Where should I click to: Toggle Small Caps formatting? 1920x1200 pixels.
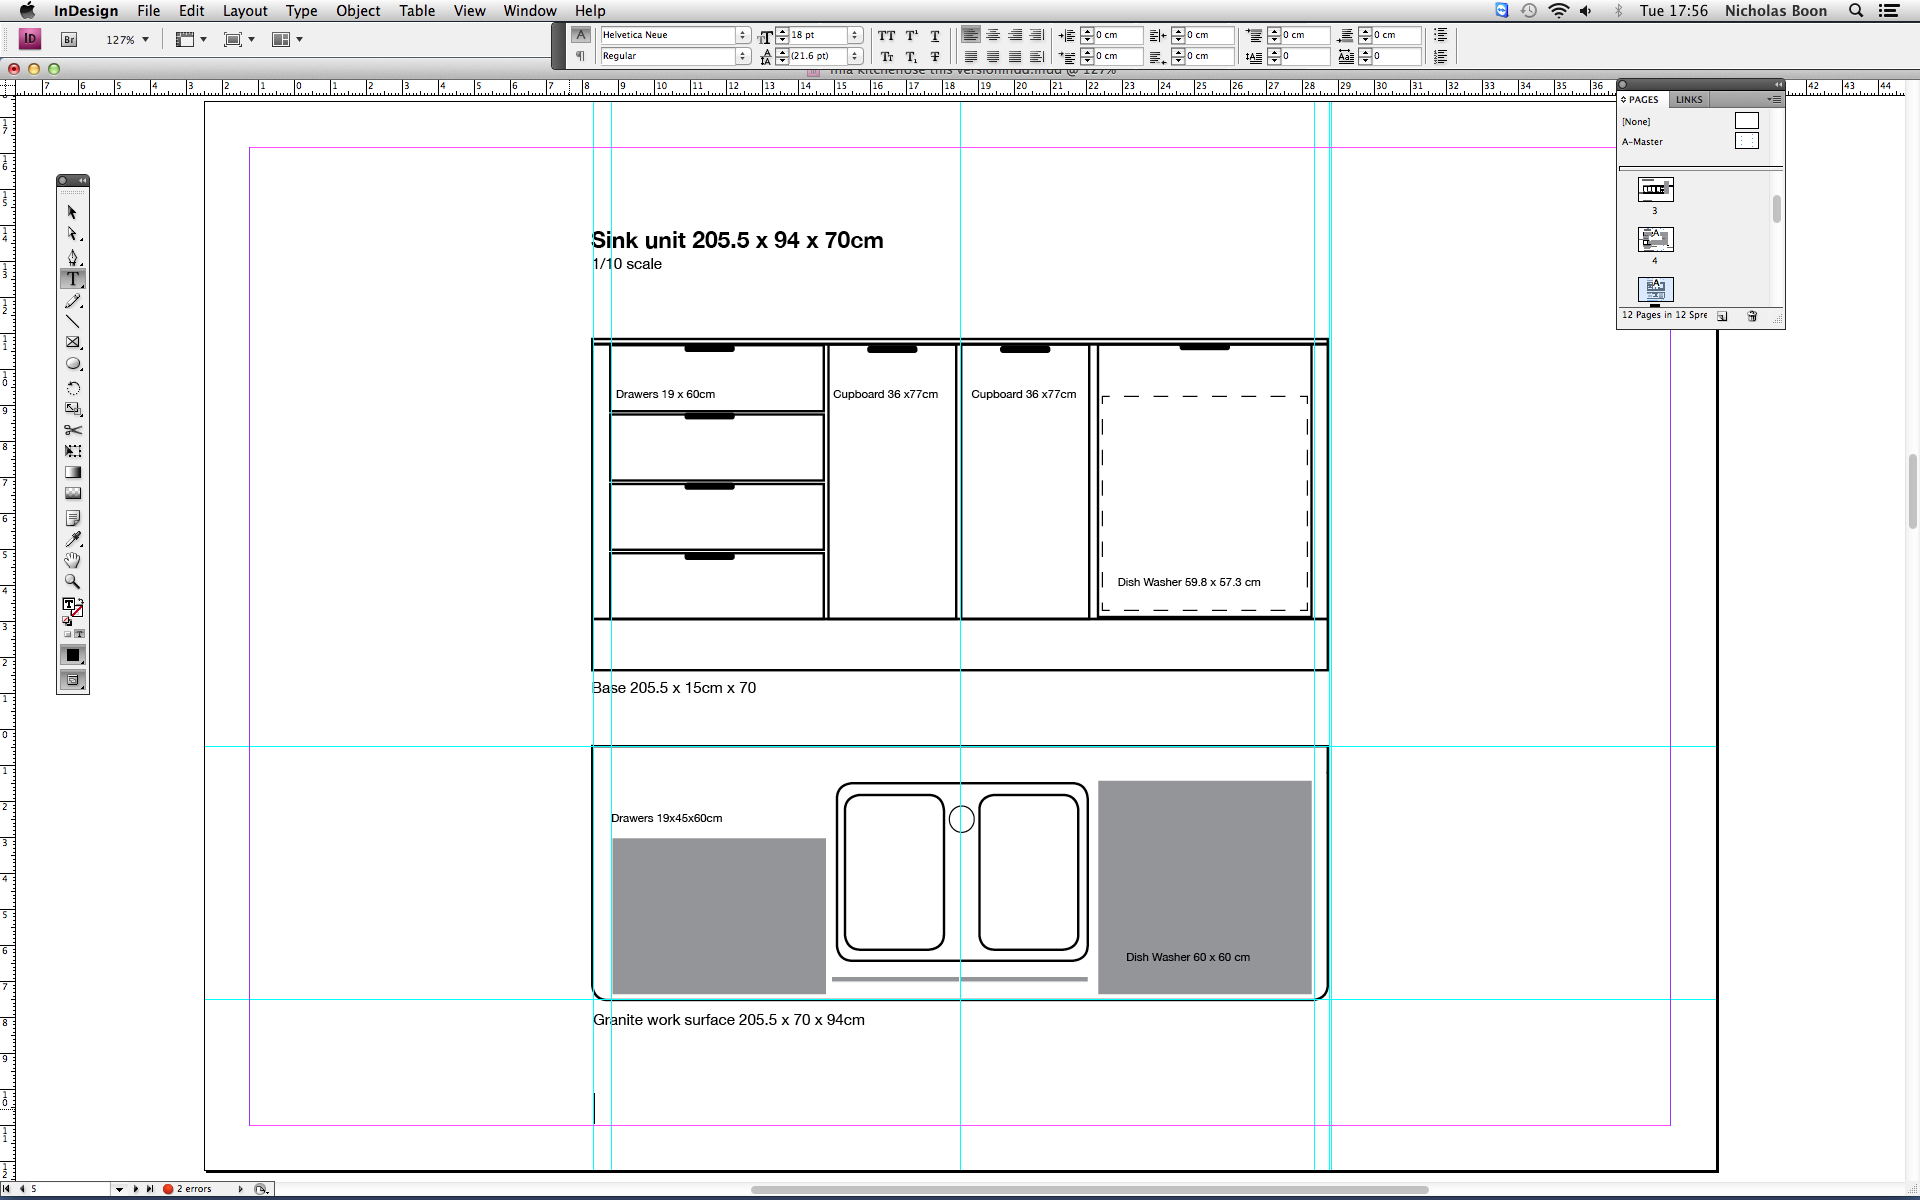coord(887,56)
